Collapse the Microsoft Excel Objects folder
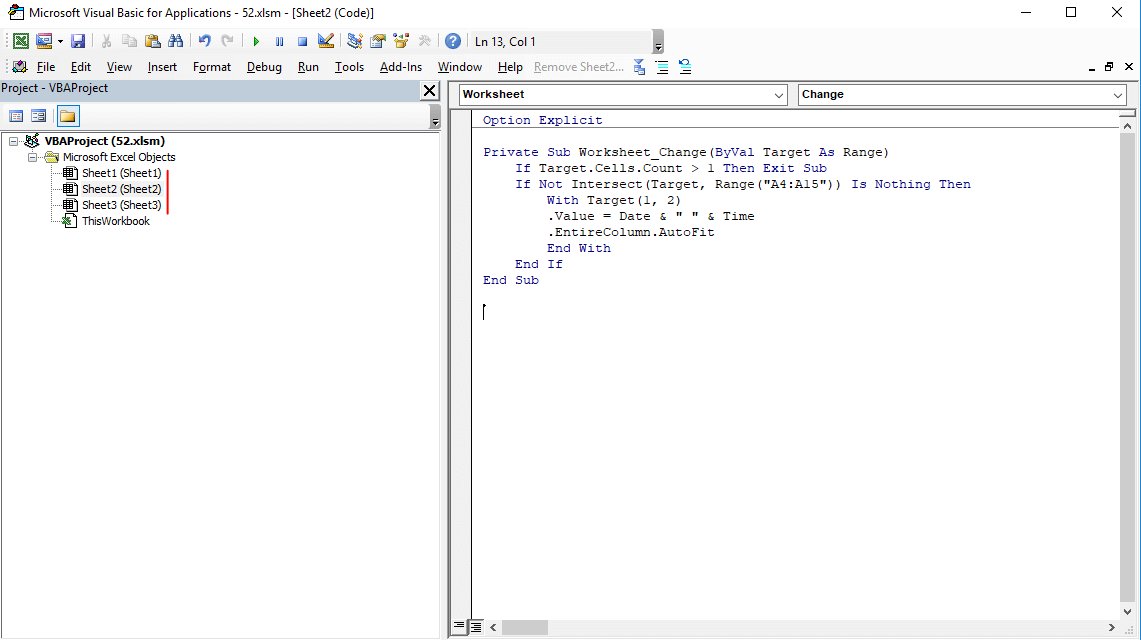 33,157
